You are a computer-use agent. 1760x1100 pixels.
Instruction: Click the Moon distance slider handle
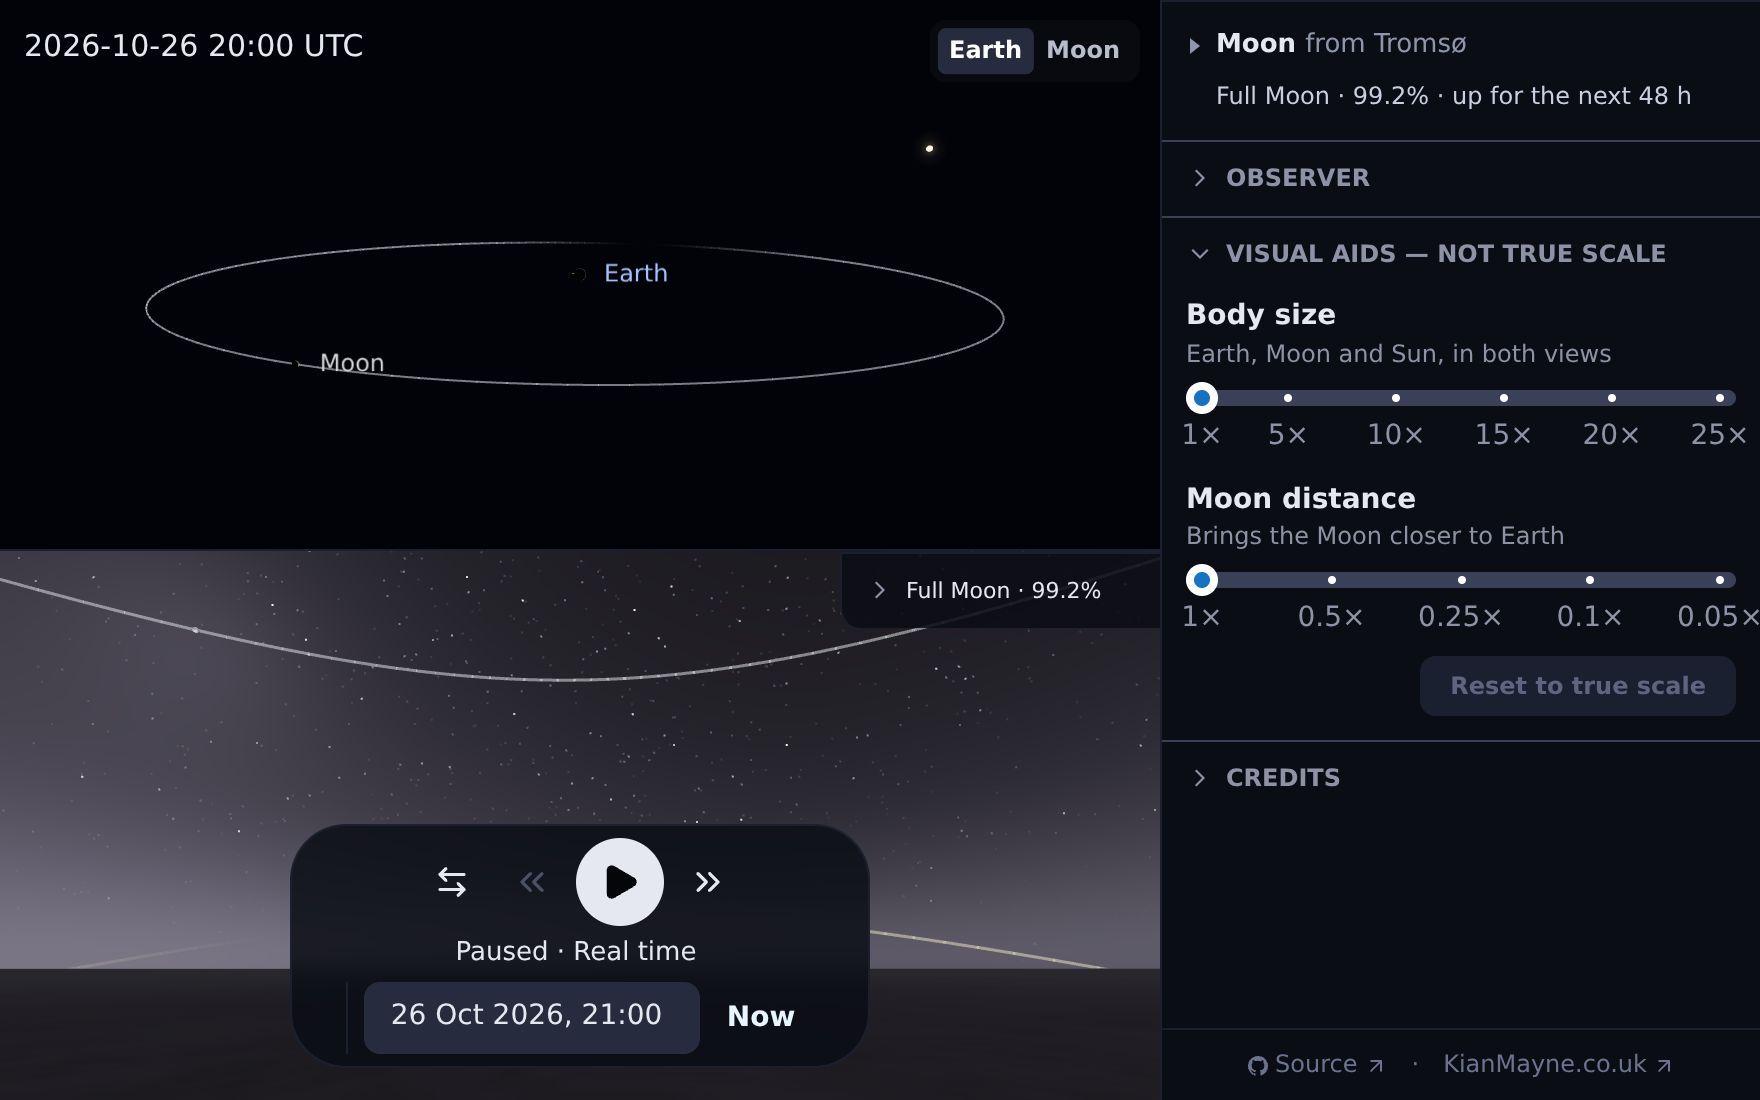(x=1202, y=580)
